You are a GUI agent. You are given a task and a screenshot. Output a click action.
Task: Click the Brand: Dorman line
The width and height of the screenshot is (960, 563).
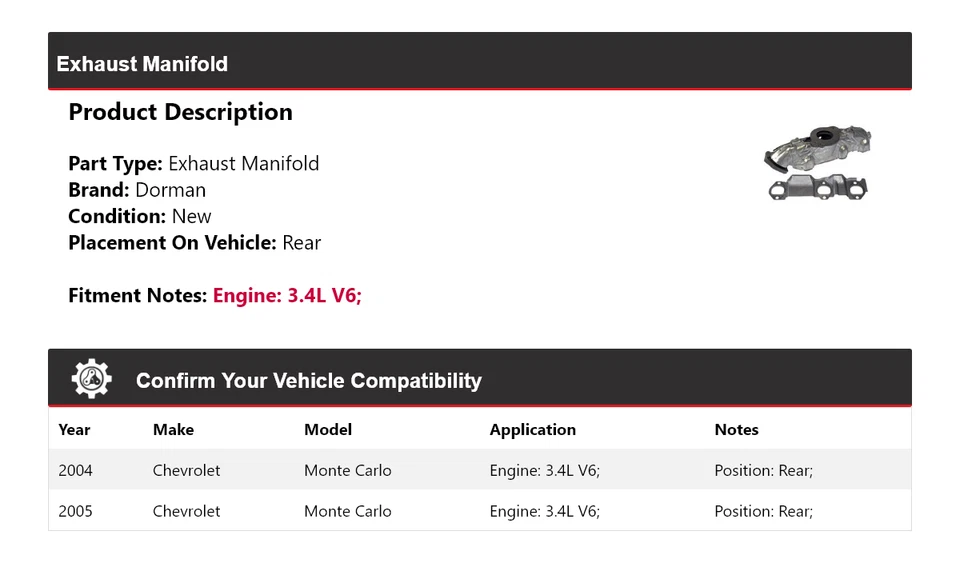tap(137, 190)
